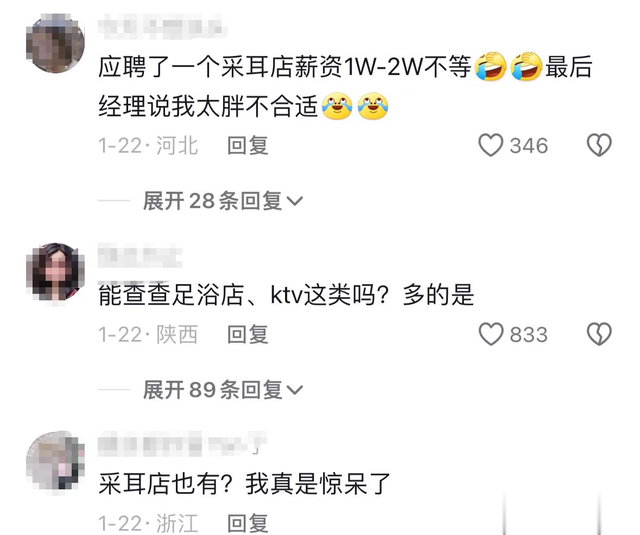Open the first commenter's blurred username

point(162,27)
